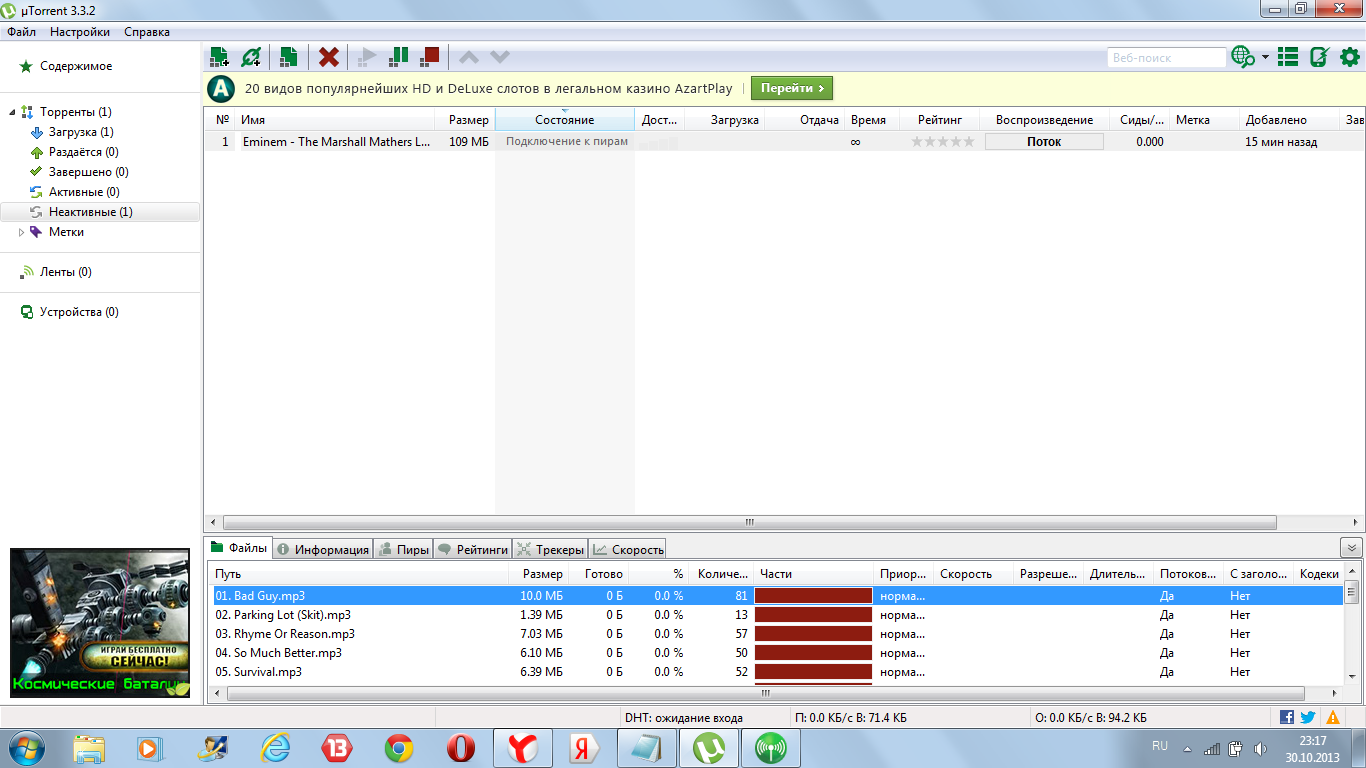Move torrent up in the queue
Image resolution: width=1366 pixels, height=768 pixels.
coord(469,57)
